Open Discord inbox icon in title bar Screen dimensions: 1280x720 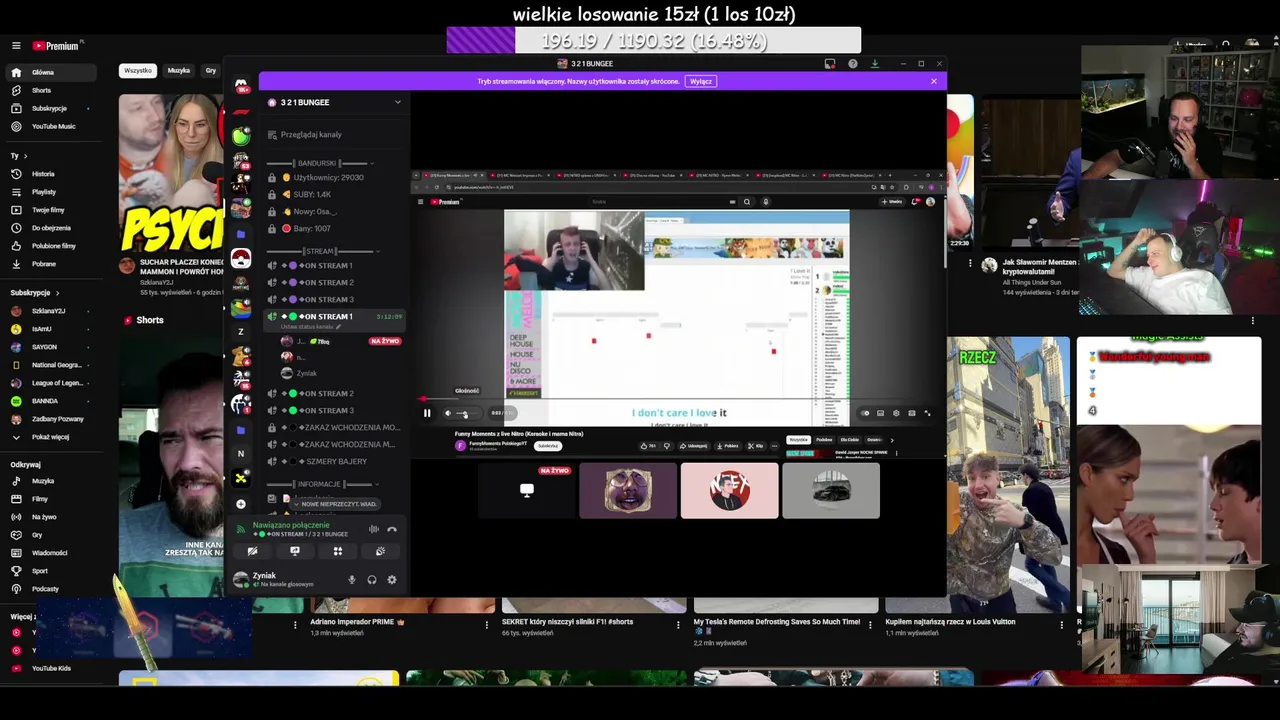coord(830,63)
